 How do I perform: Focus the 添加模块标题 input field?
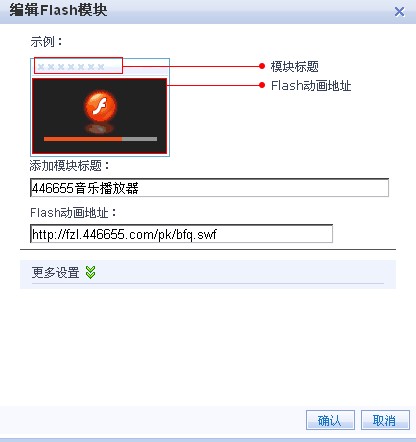pos(209,188)
